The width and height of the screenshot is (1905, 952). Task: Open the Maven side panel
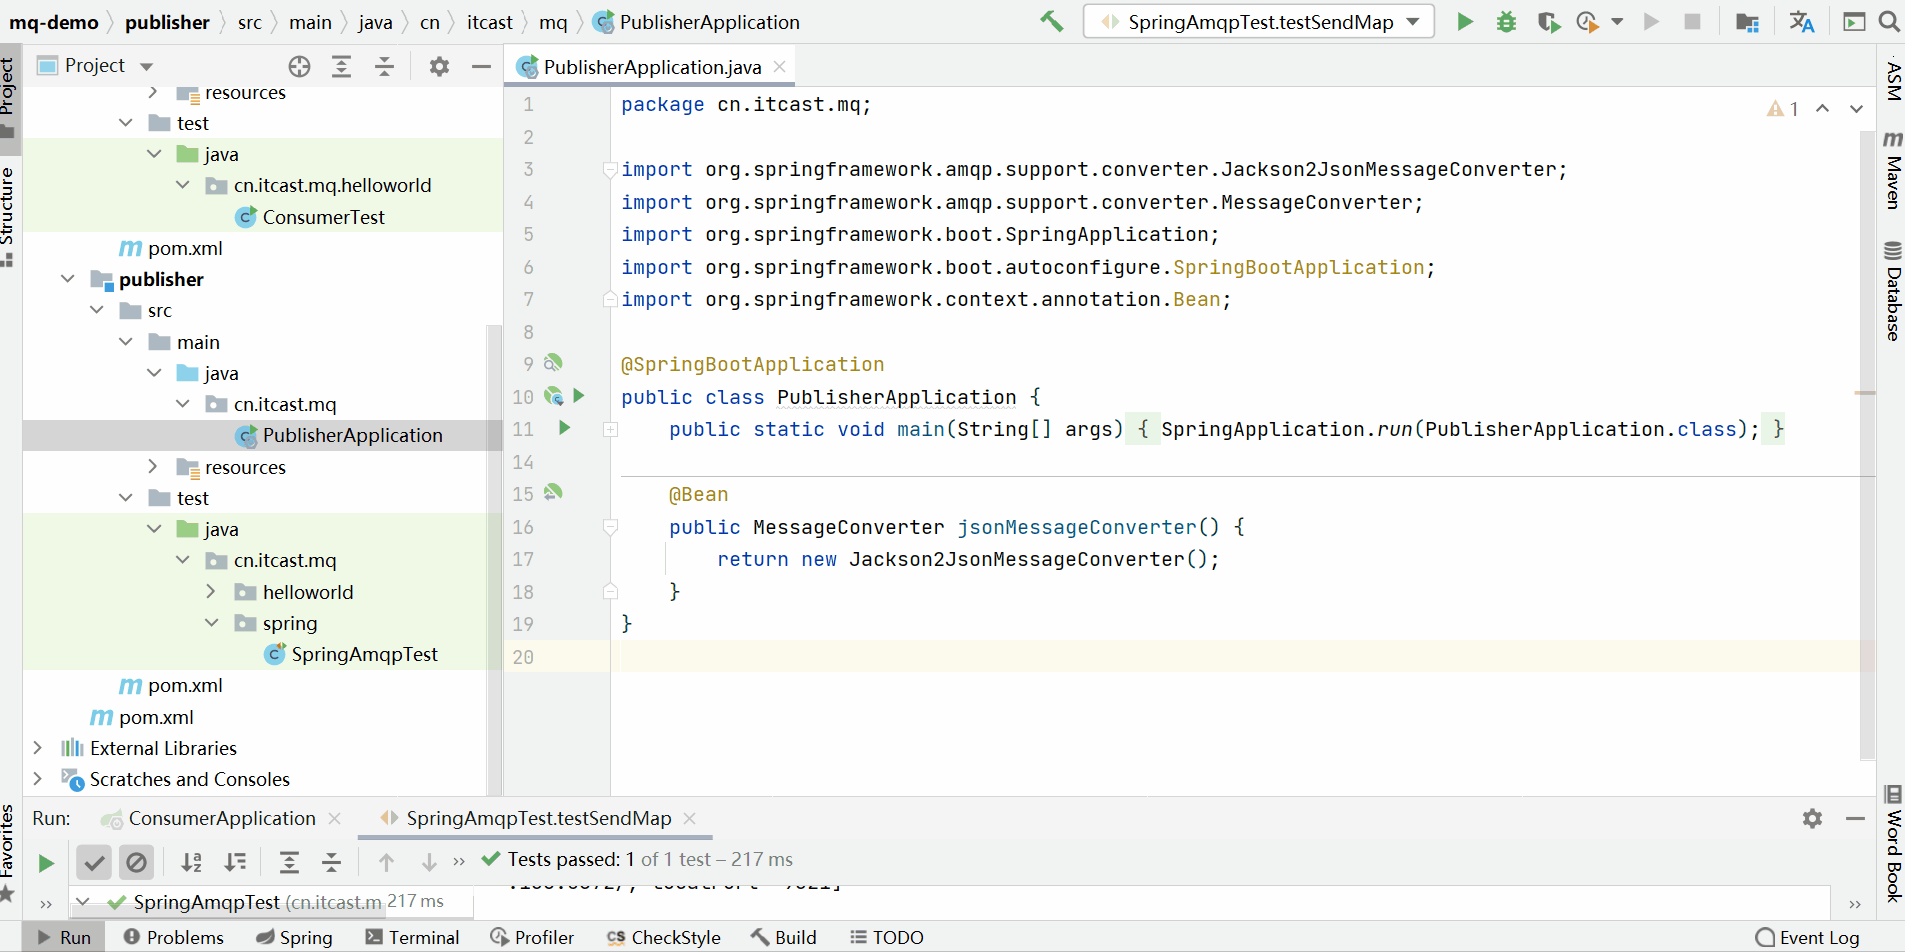point(1893,170)
